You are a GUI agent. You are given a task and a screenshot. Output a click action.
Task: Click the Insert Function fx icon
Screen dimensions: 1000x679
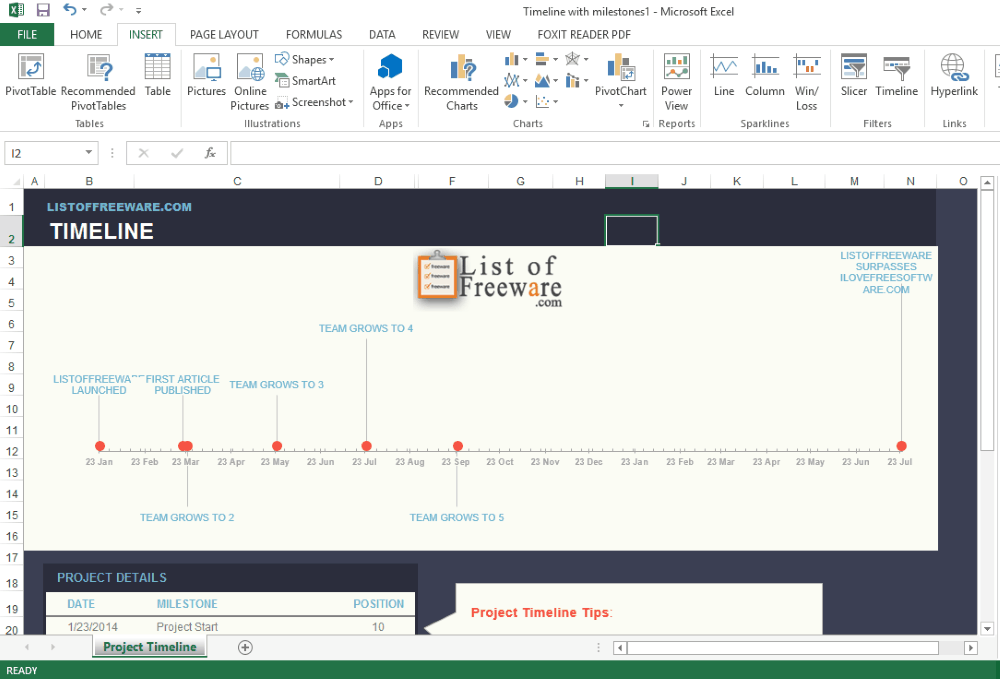(210, 153)
